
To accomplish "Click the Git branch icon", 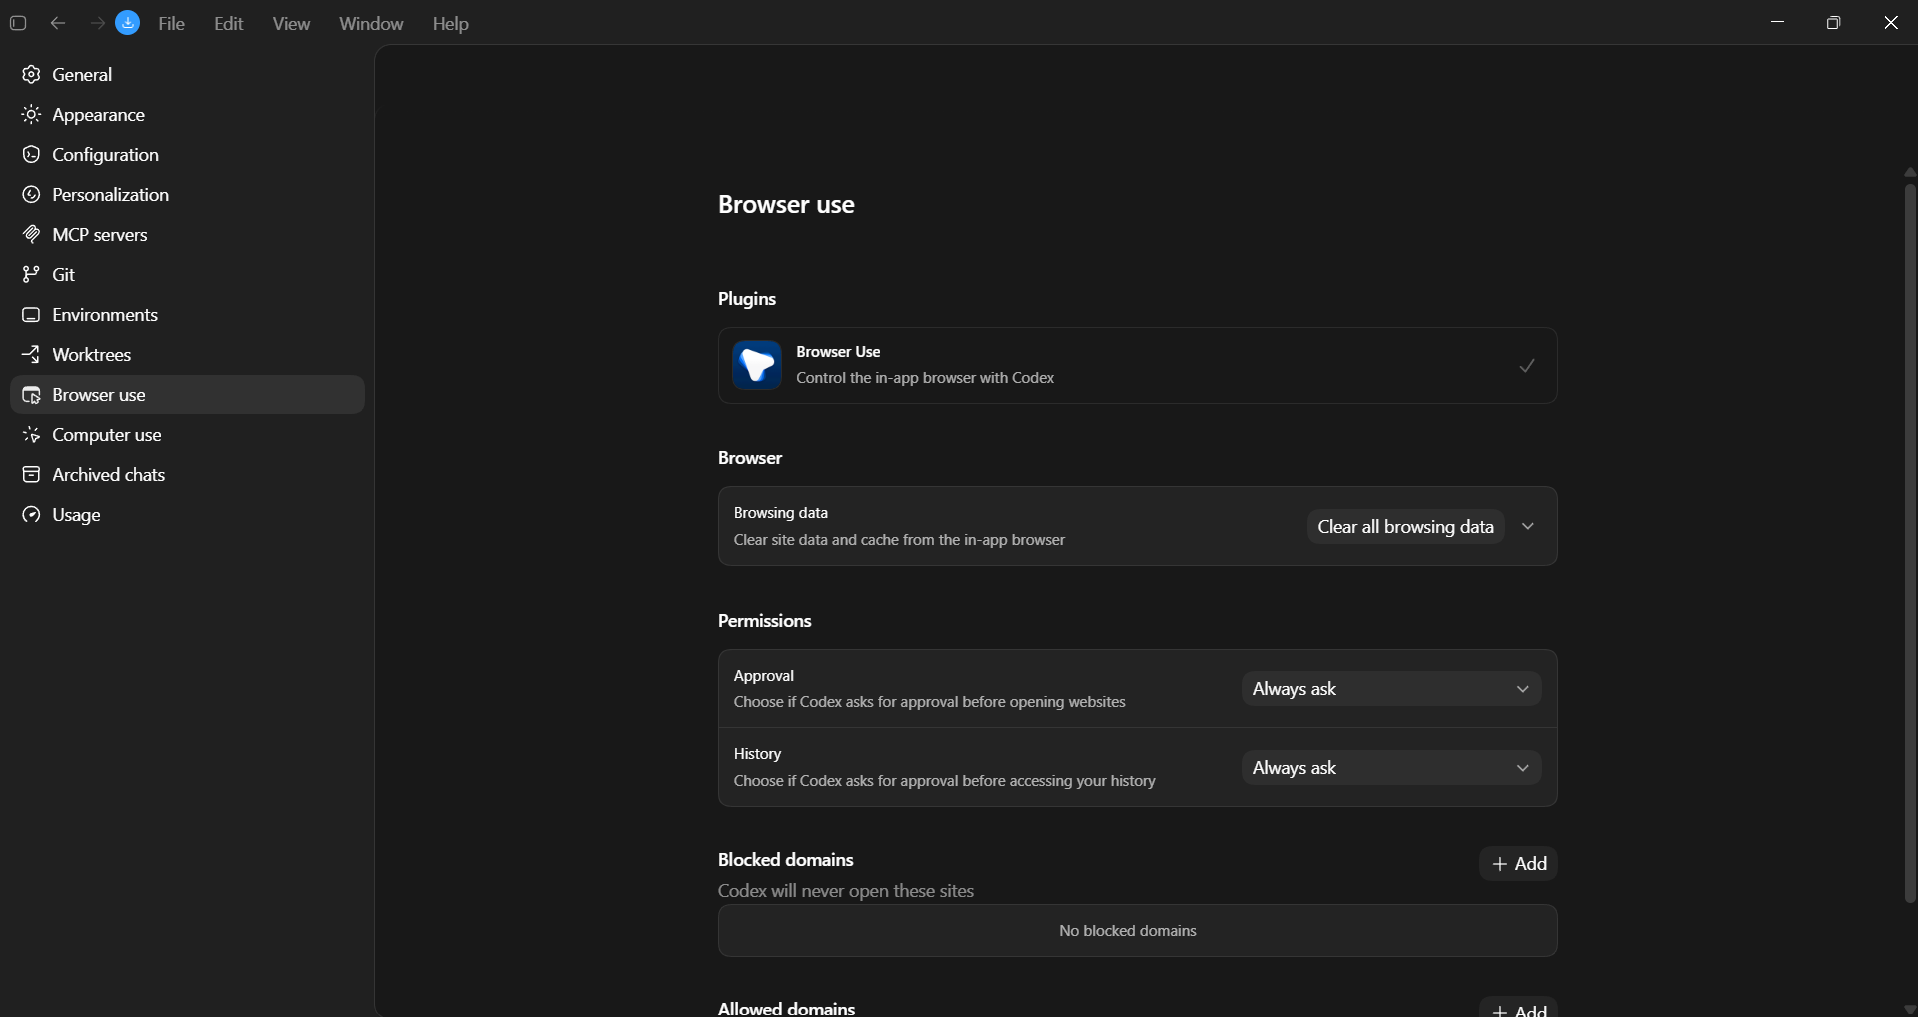I will 31,275.
